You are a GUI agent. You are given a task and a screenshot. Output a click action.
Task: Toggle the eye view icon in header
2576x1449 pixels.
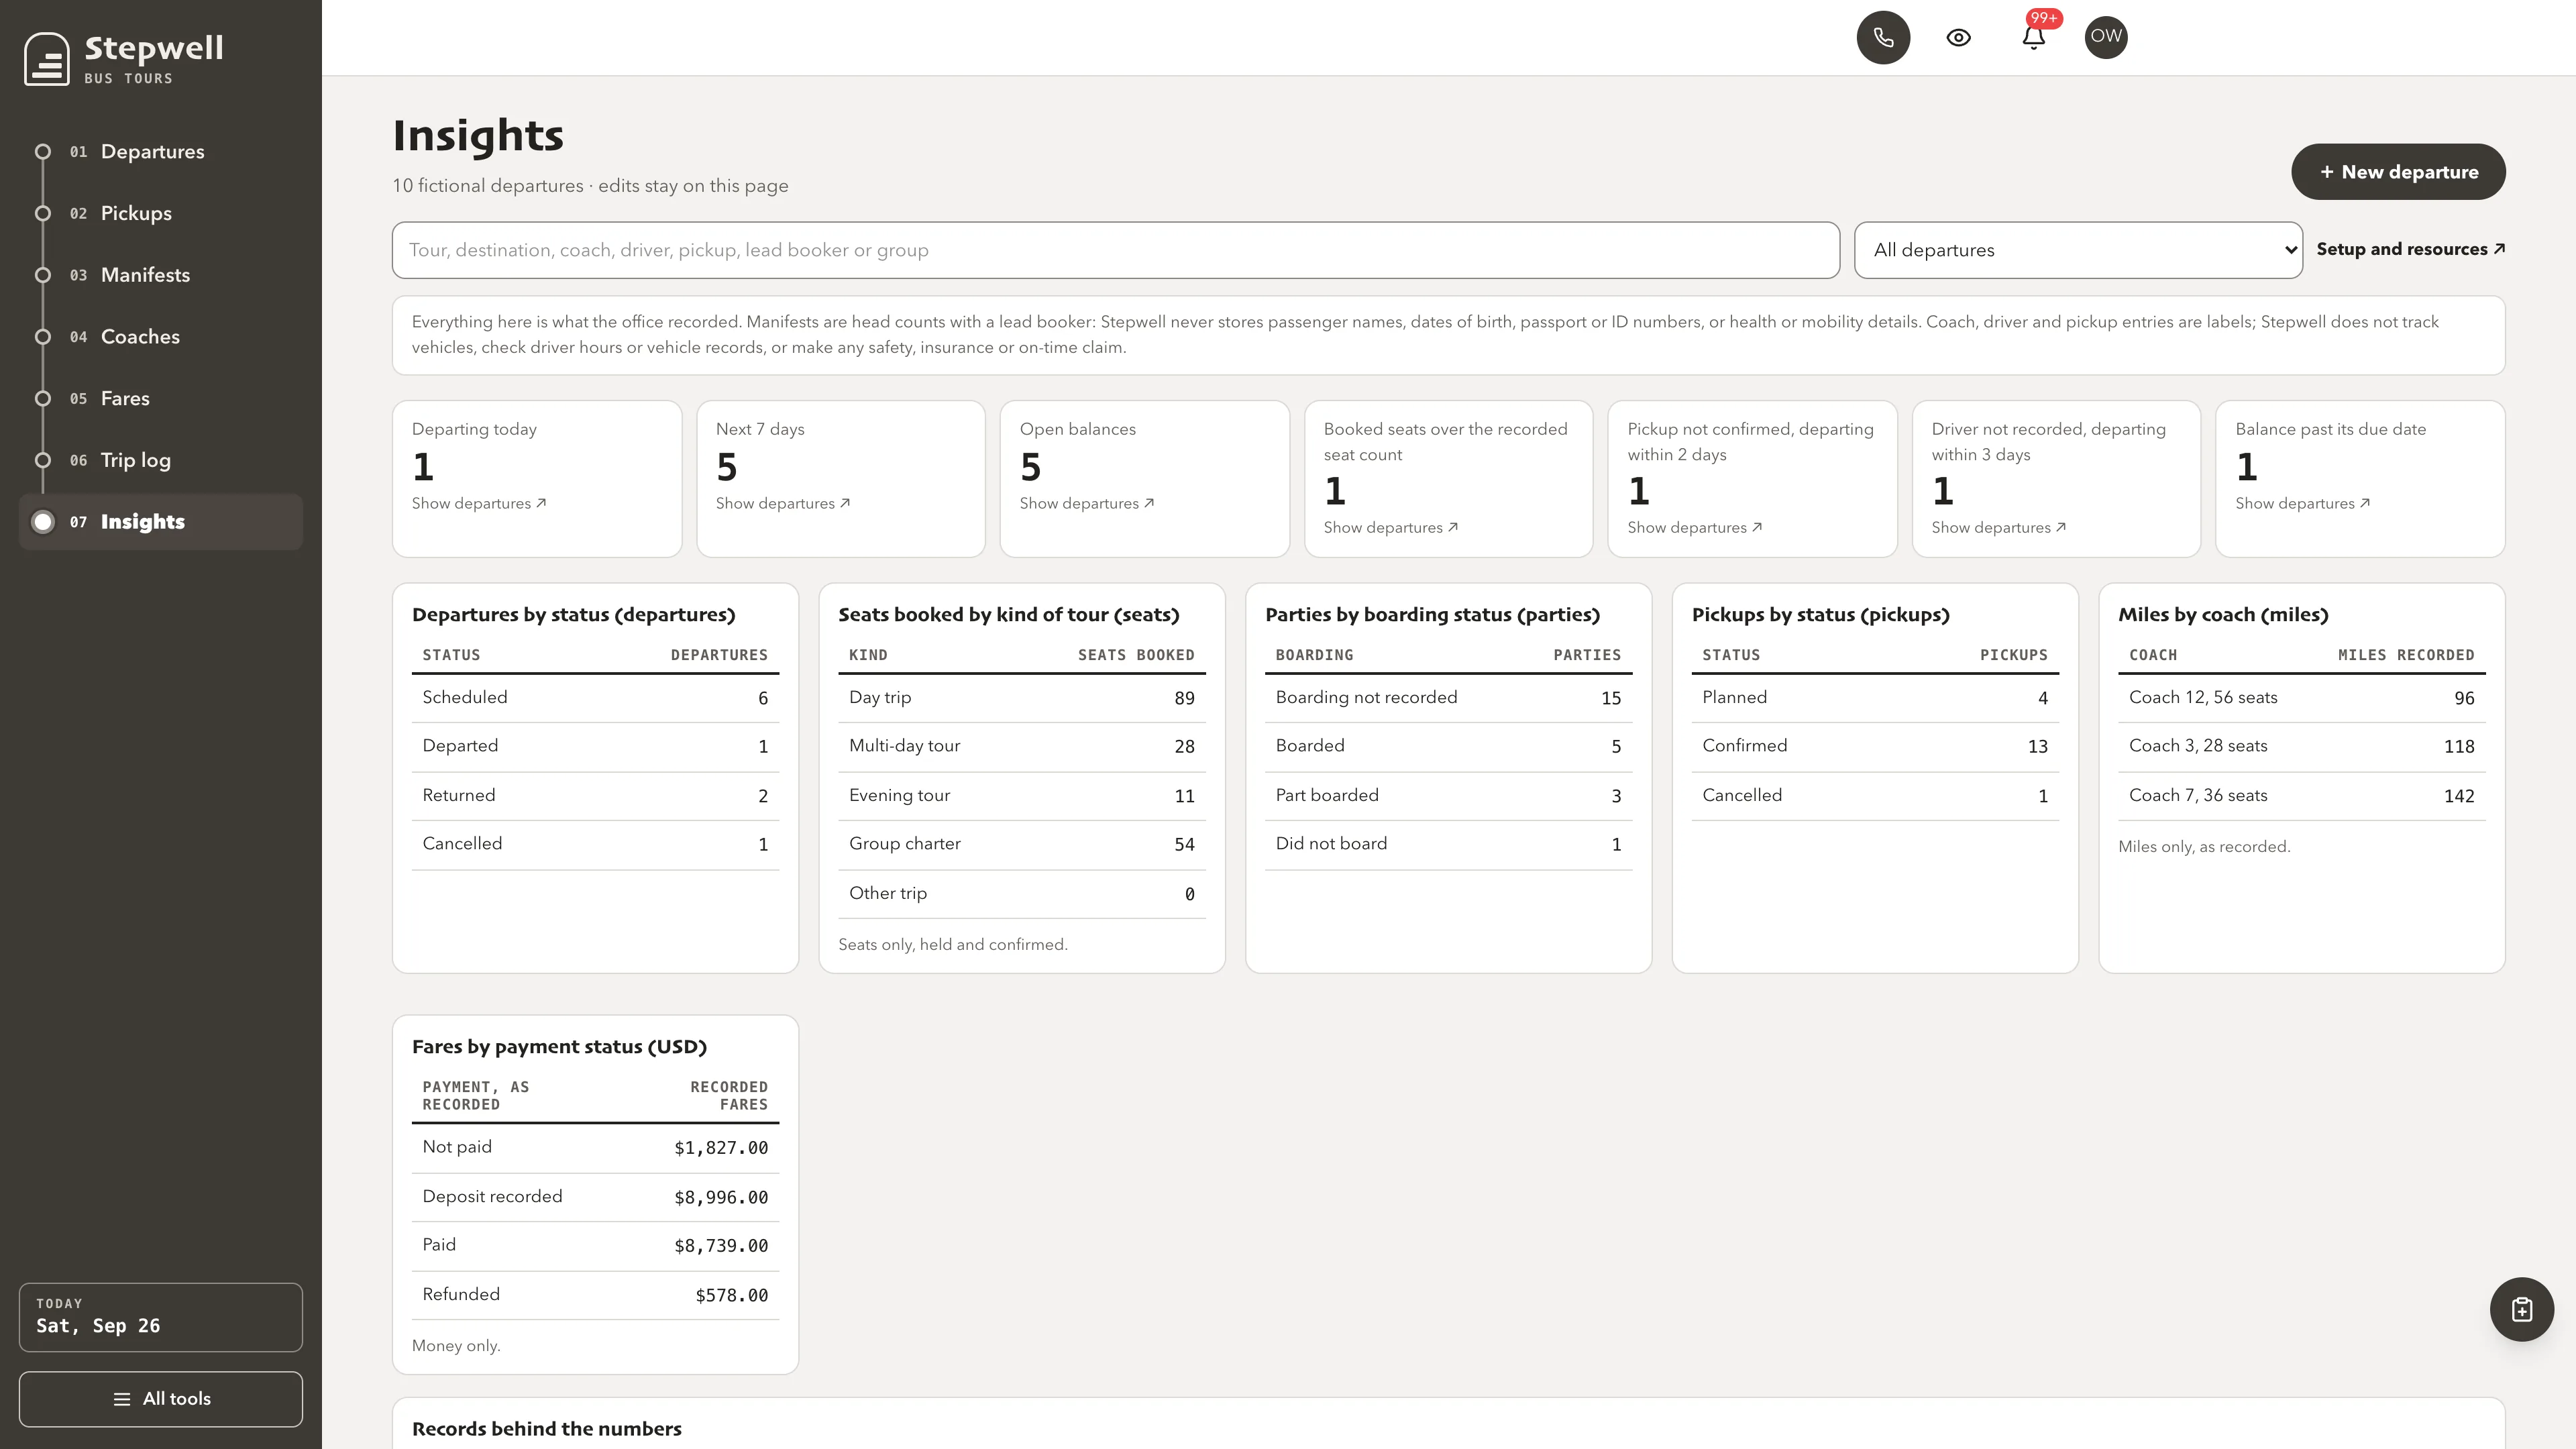[1958, 37]
